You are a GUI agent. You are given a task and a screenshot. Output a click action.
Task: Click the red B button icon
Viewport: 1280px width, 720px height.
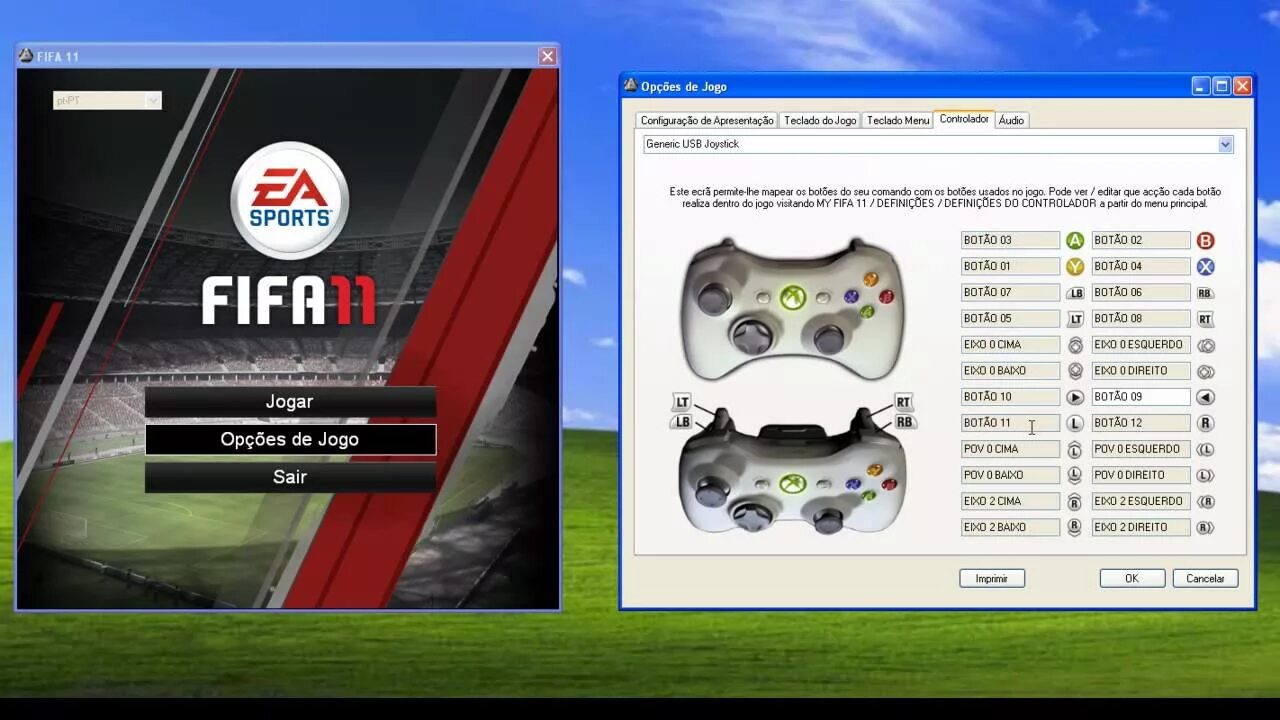click(x=1205, y=241)
